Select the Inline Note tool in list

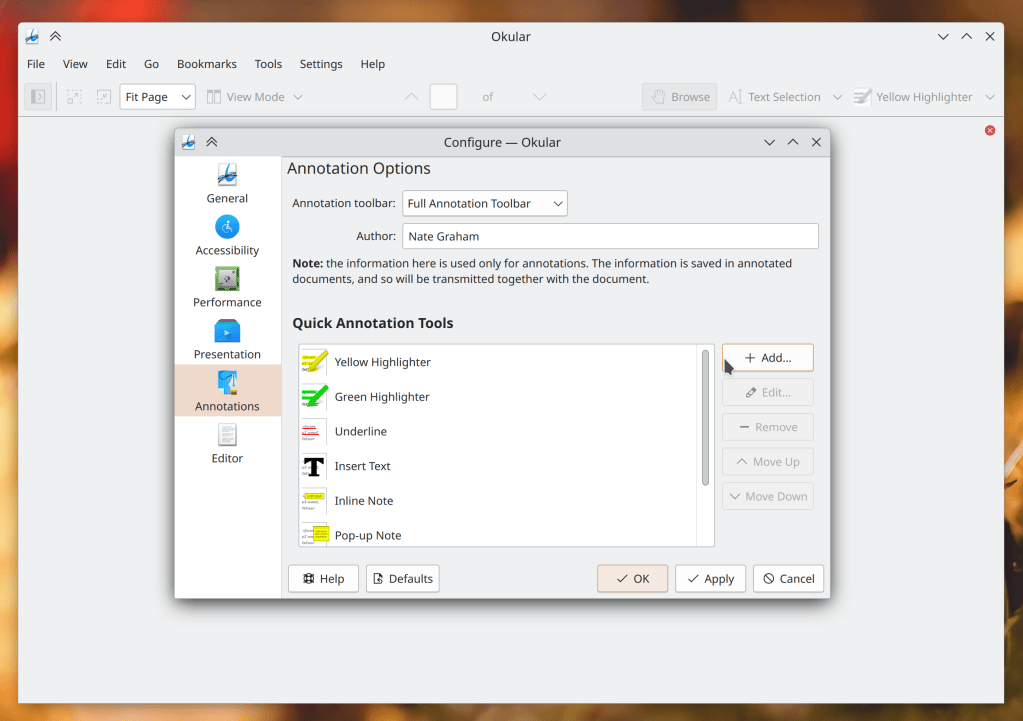[498, 500]
